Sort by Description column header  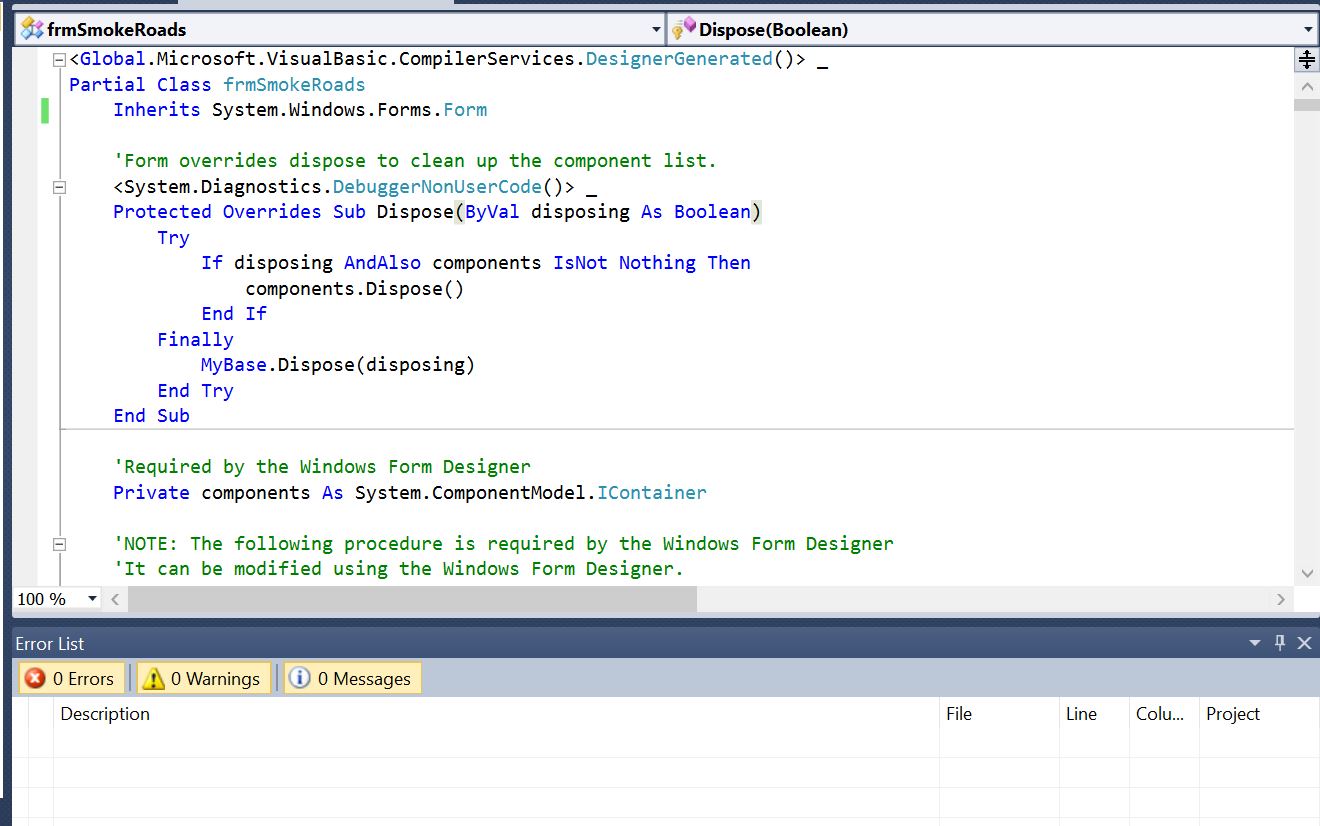(496, 714)
